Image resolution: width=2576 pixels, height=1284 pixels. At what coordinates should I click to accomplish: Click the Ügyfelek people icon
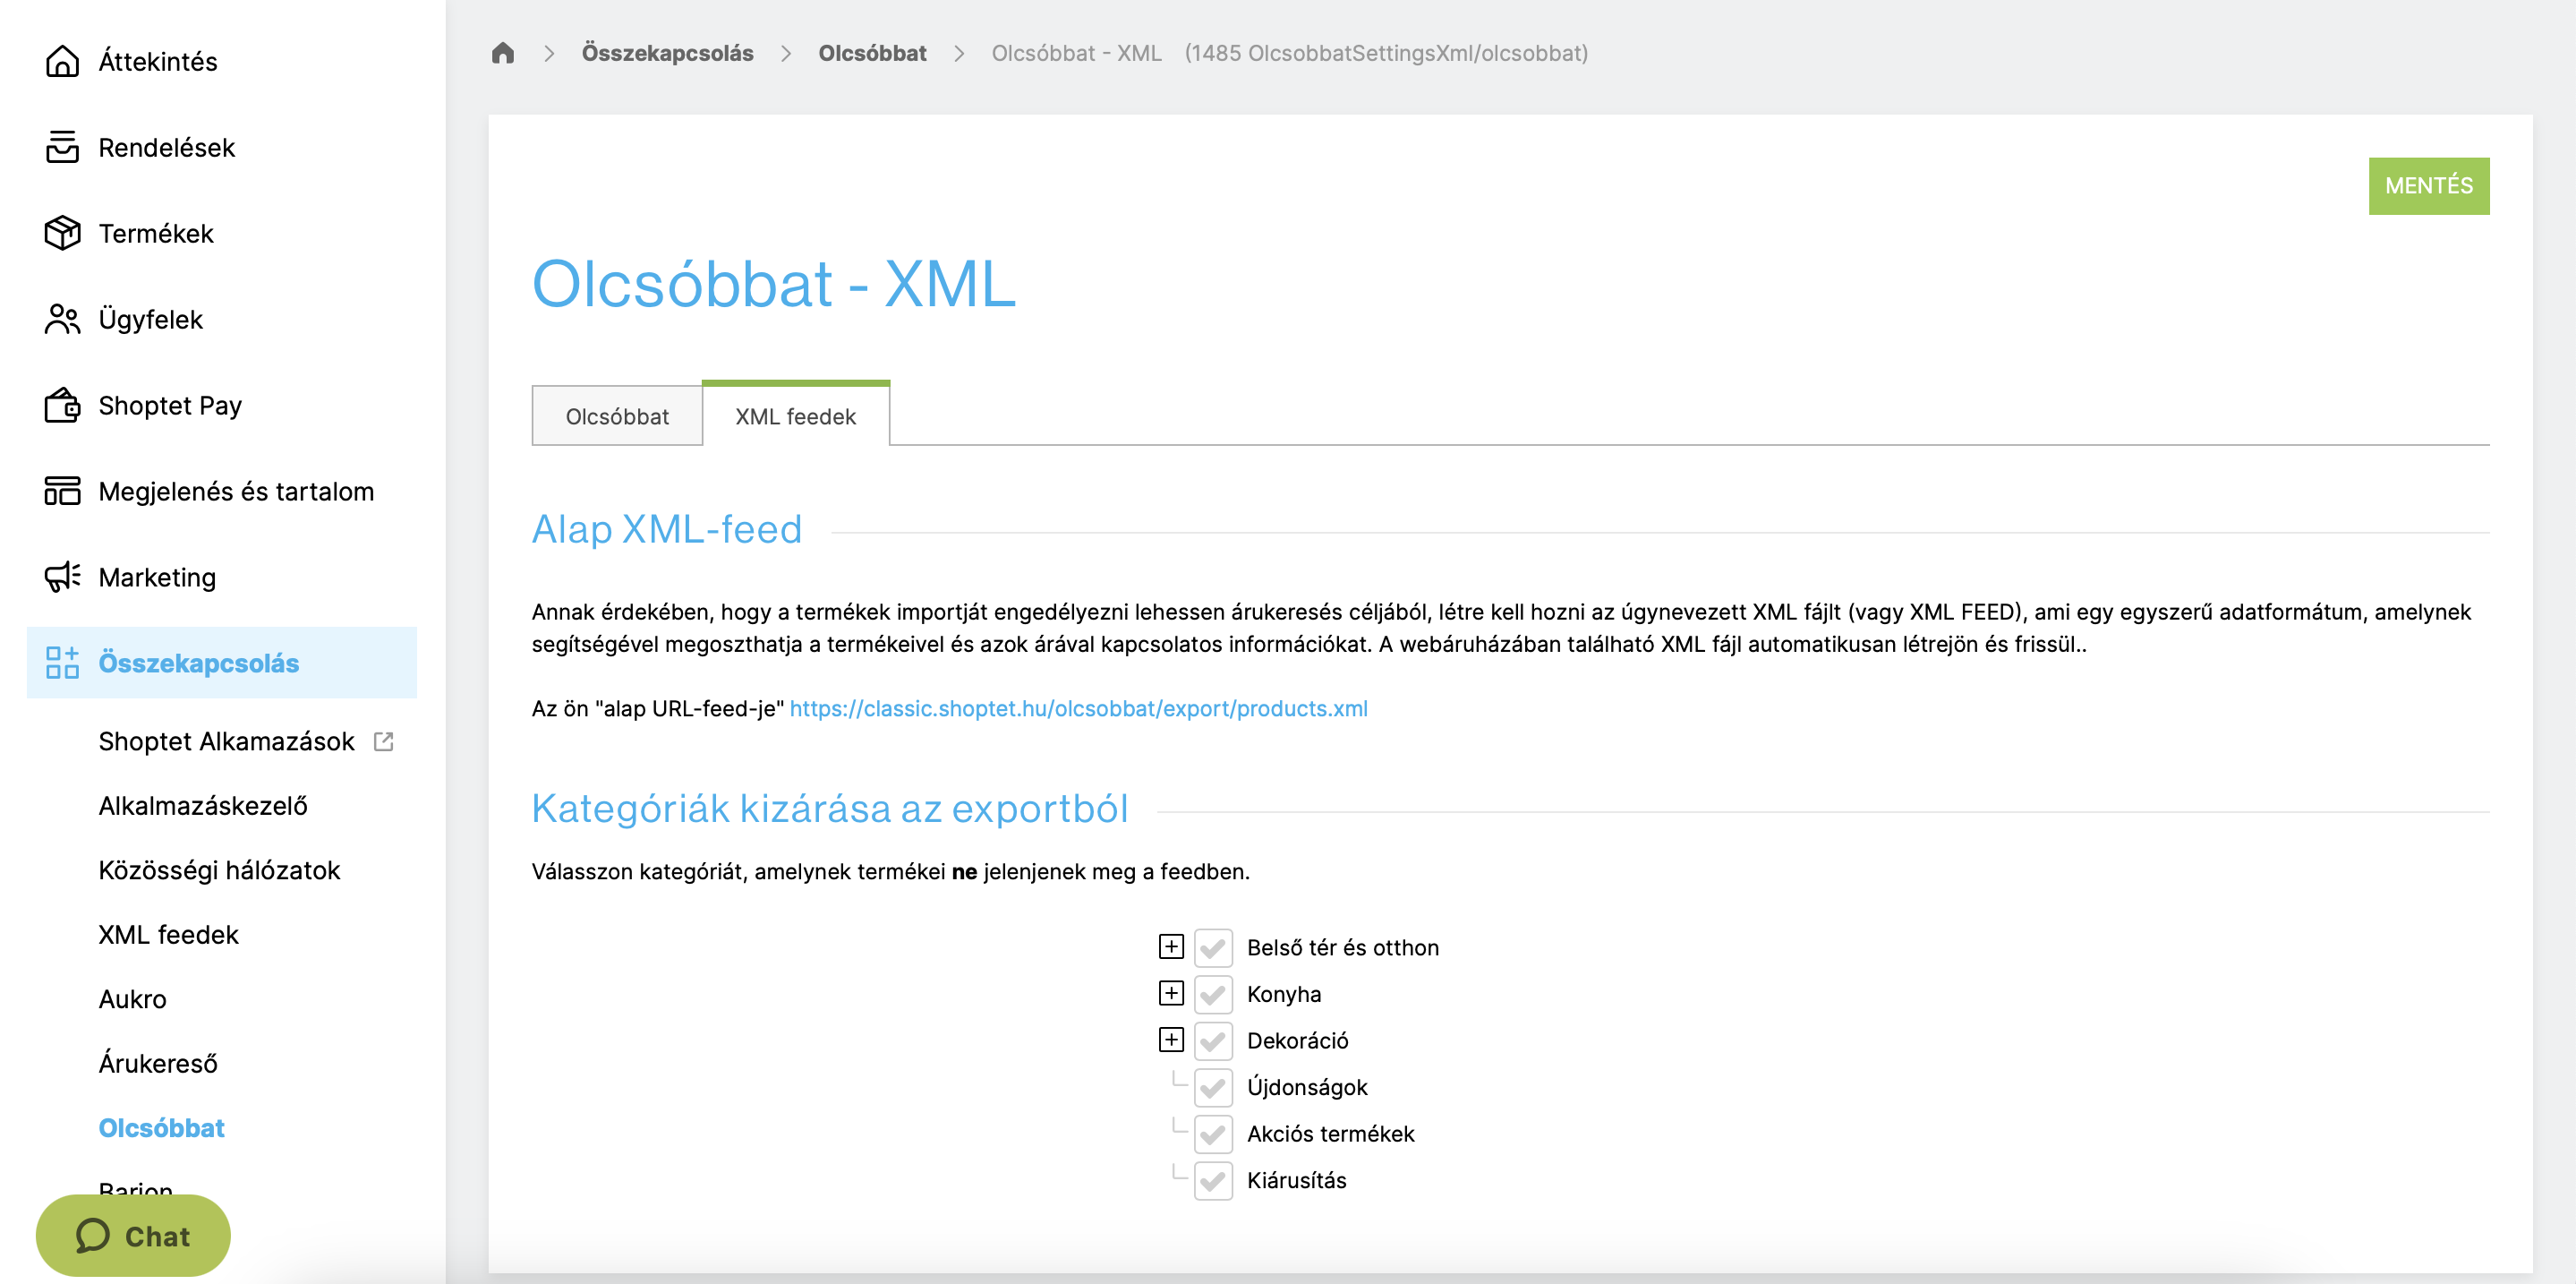[x=62, y=319]
